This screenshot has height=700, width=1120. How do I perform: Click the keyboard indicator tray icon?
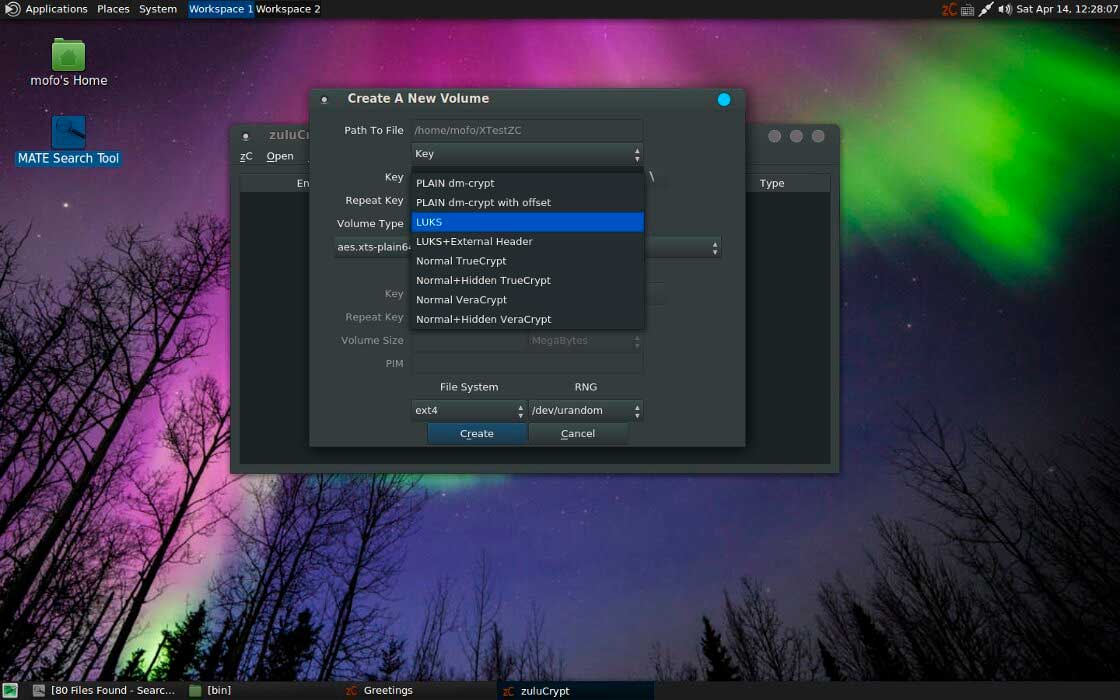tap(967, 9)
